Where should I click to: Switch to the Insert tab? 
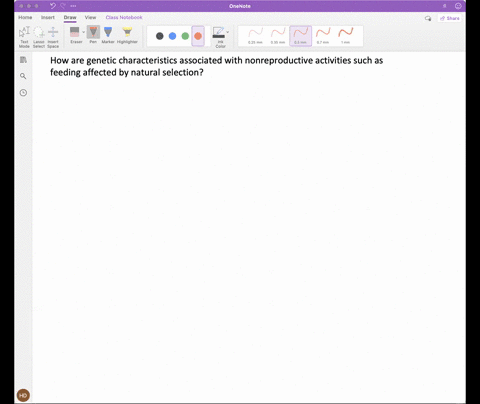click(48, 17)
